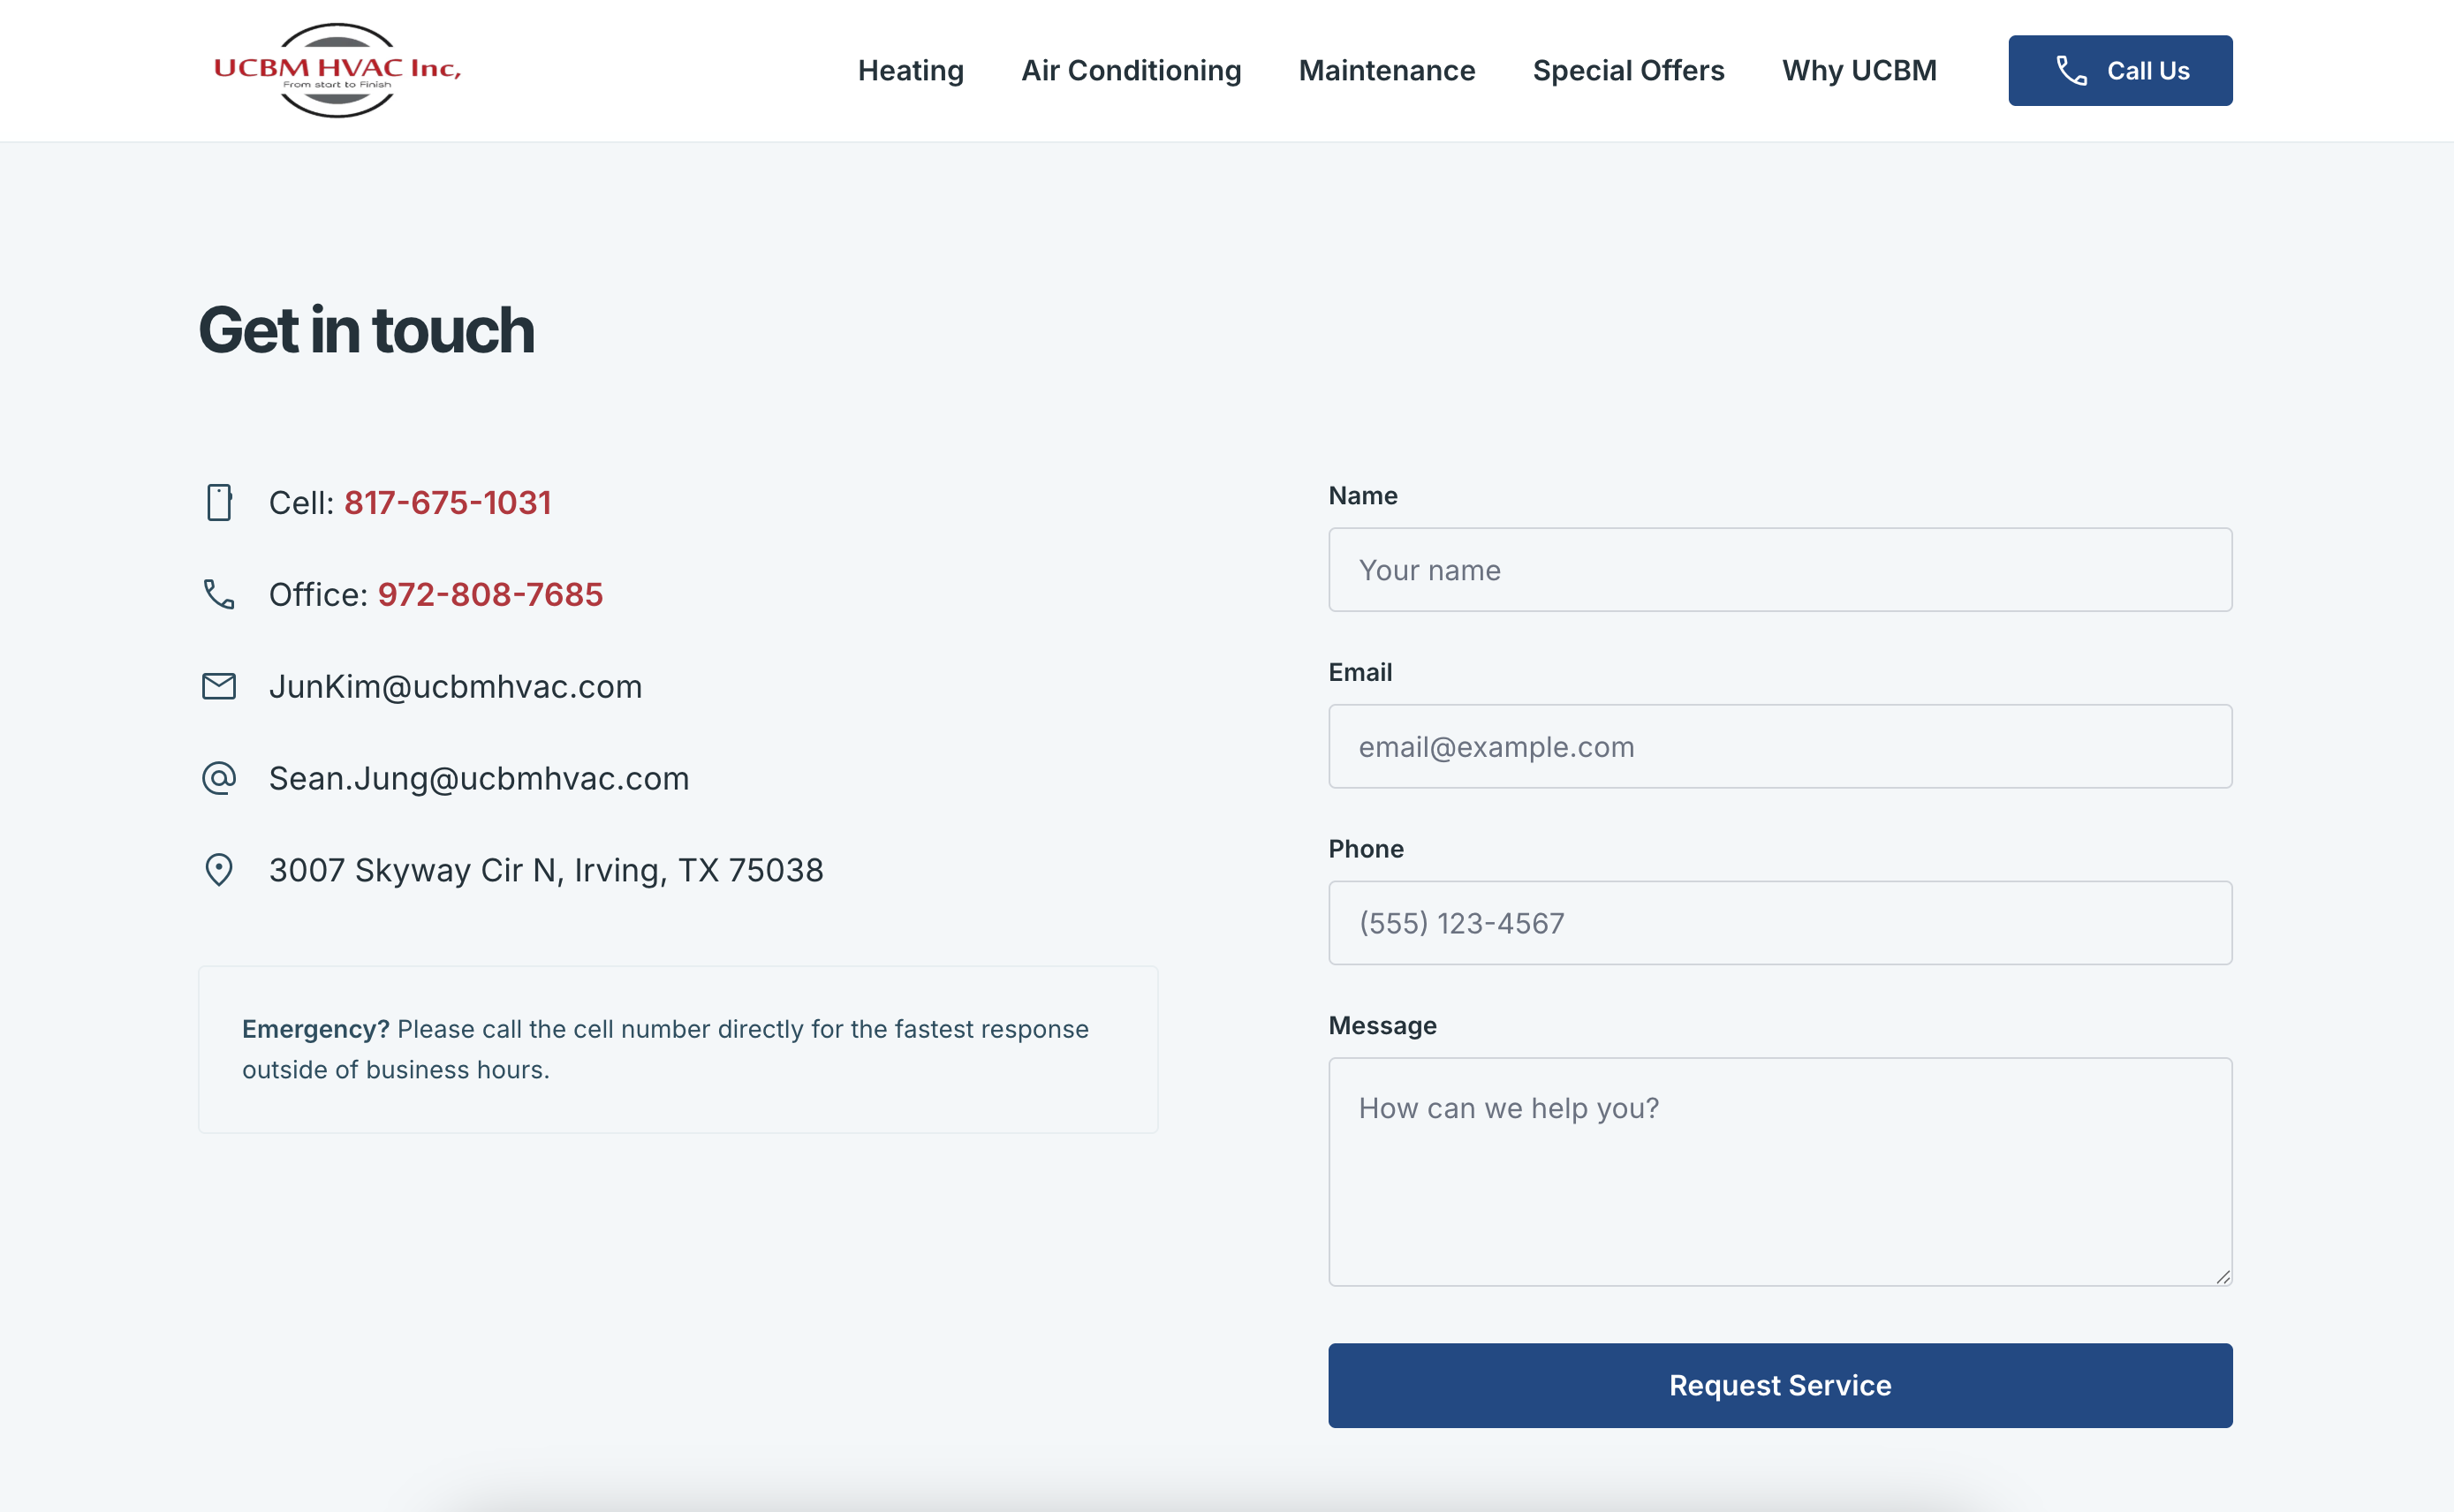2454x1512 pixels.
Task: Click the @ icon beside Sean.Jung email
Action: pos(219,778)
